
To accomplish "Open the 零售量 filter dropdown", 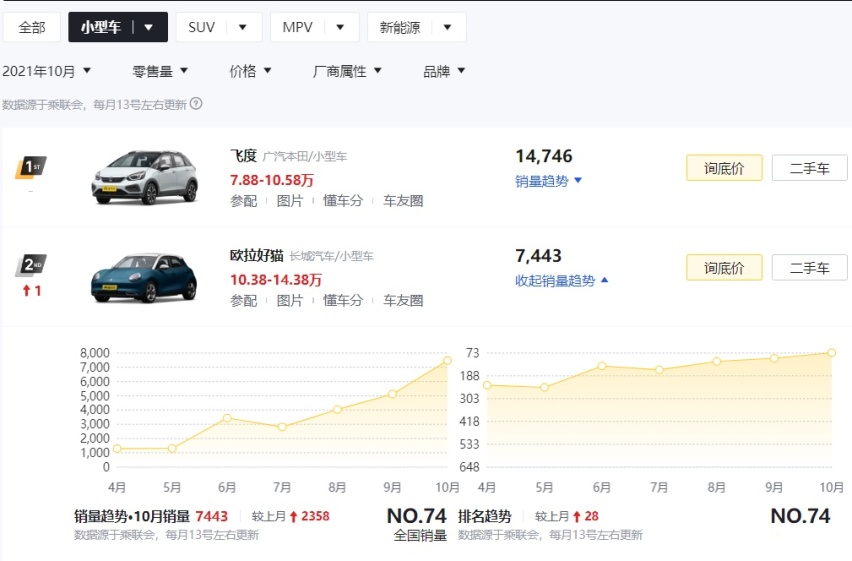I will tap(160, 71).
